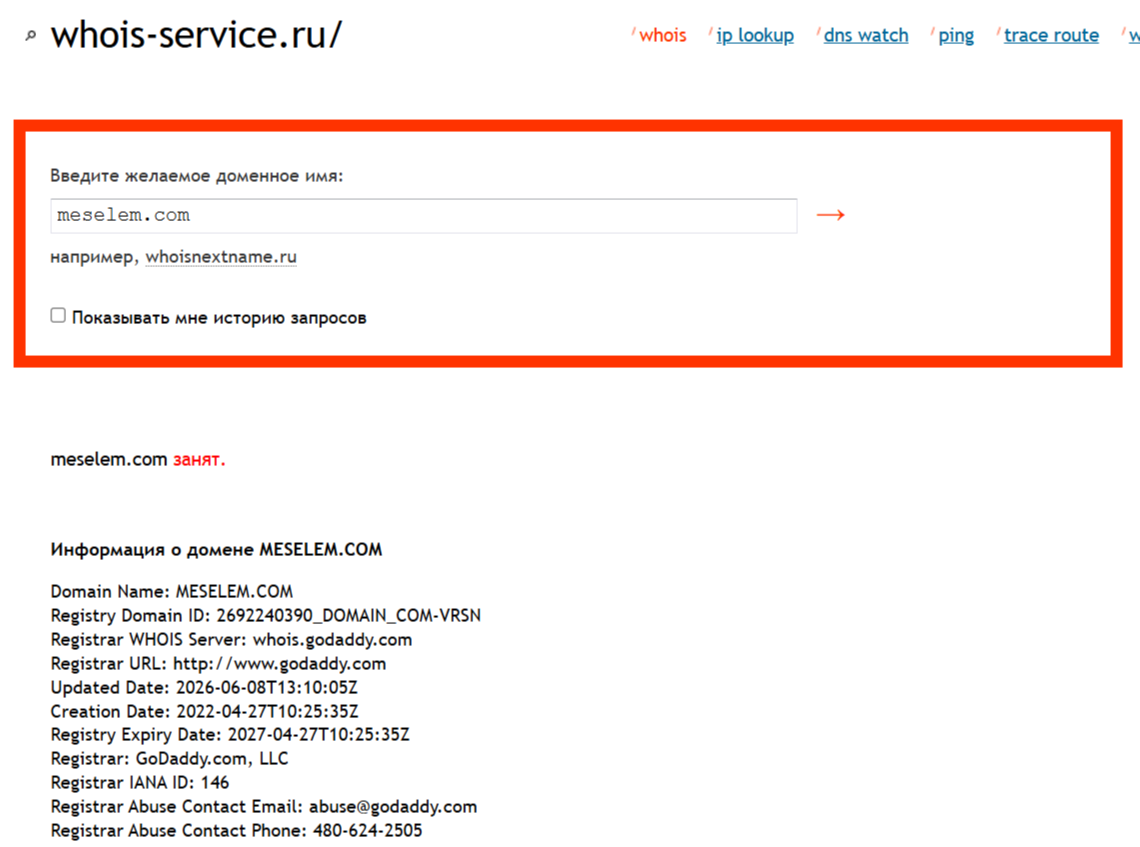Submit the domain query with the red arrow

click(830, 215)
